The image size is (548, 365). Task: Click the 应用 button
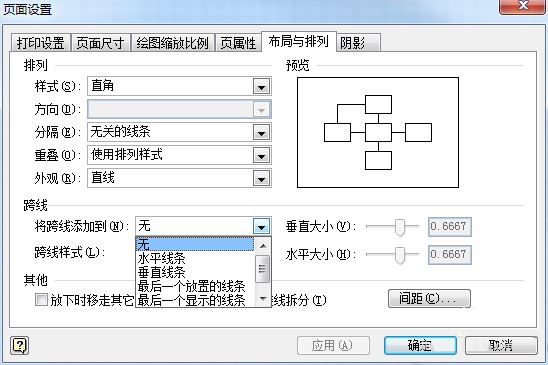pyautogui.click(x=333, y=346)
